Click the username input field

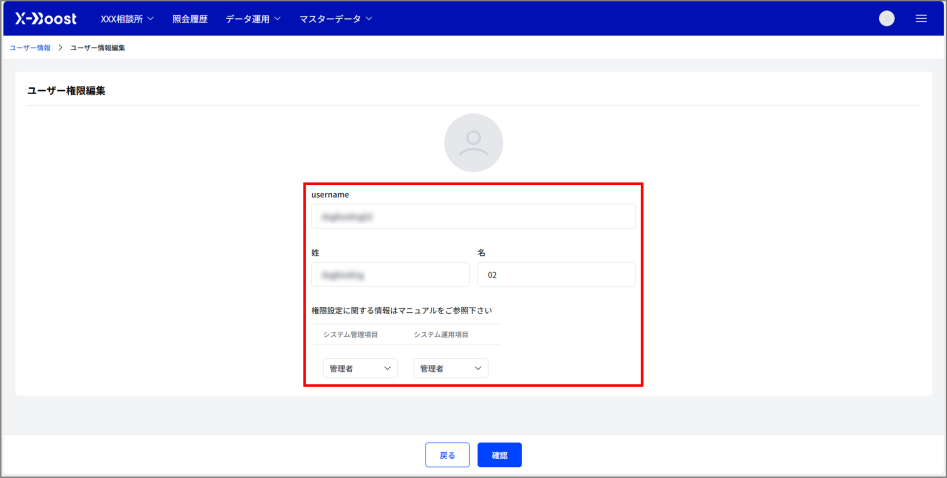point(474,216)
